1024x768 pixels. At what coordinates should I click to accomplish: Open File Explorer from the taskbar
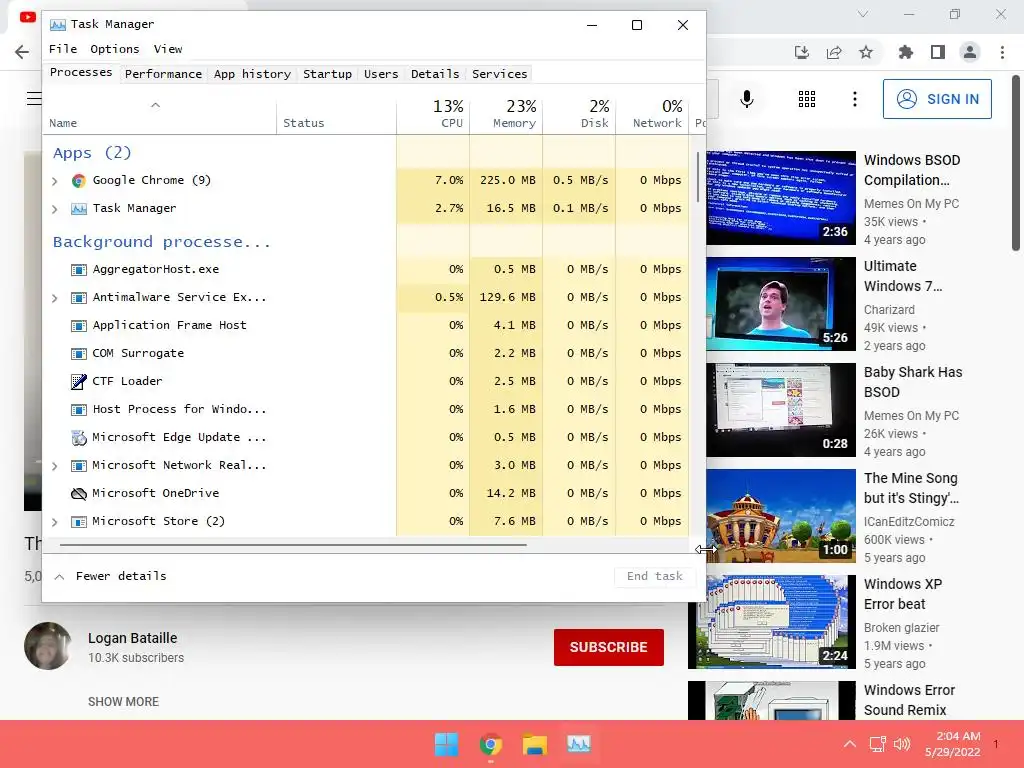(x=535, y=744)
